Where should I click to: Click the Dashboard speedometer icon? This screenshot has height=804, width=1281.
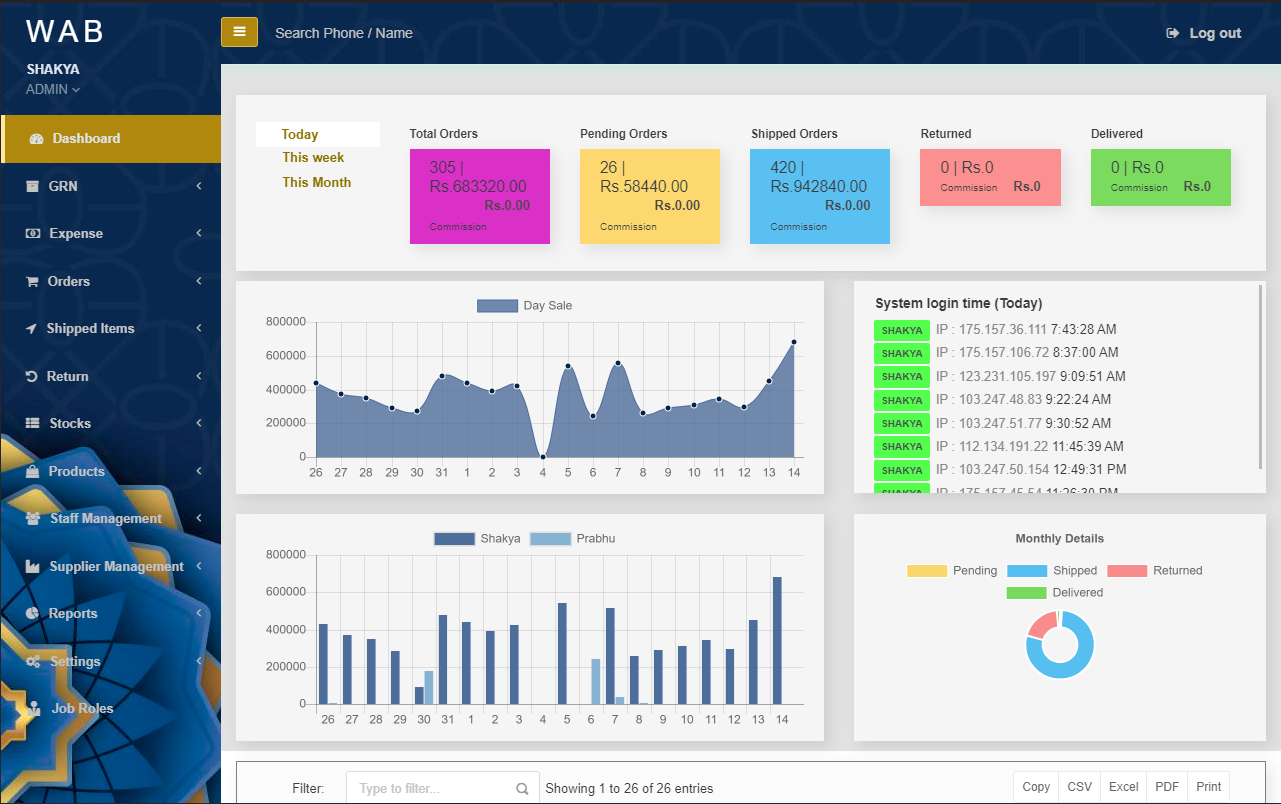click(x=37, y=139)
